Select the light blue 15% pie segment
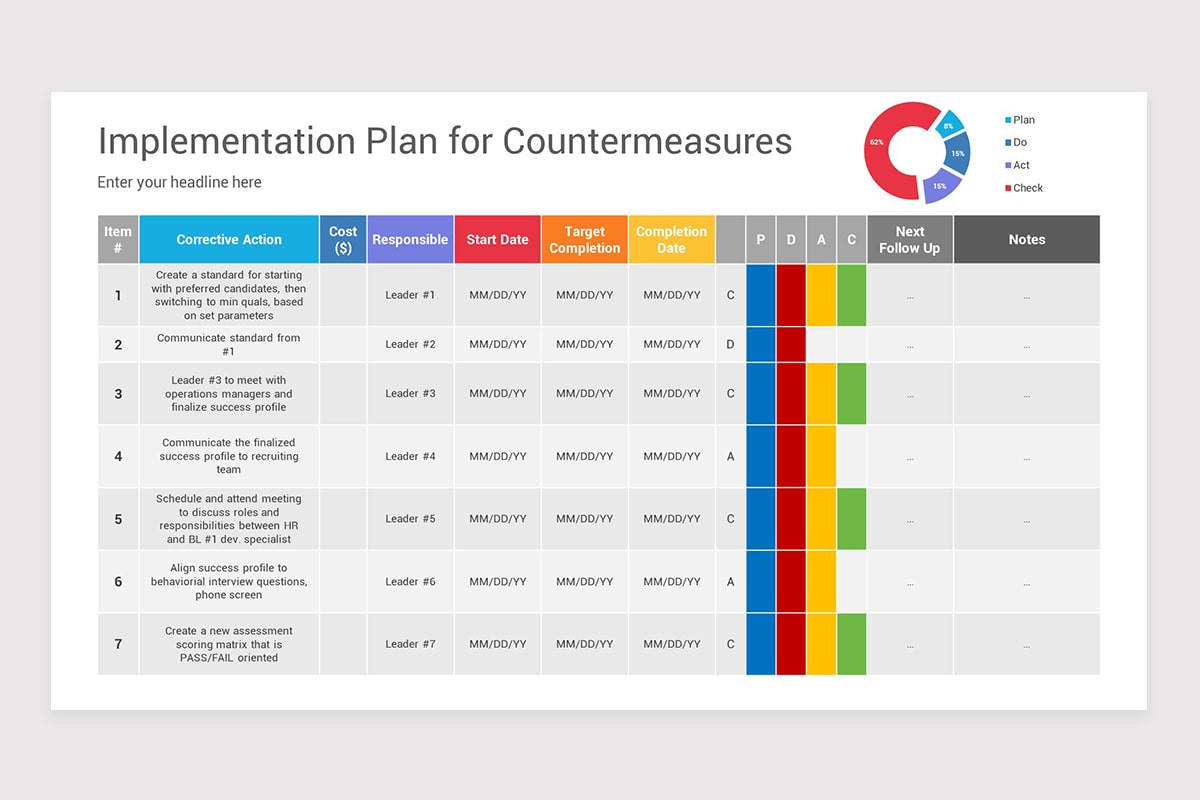1200x800 pixels. [956, 153]
